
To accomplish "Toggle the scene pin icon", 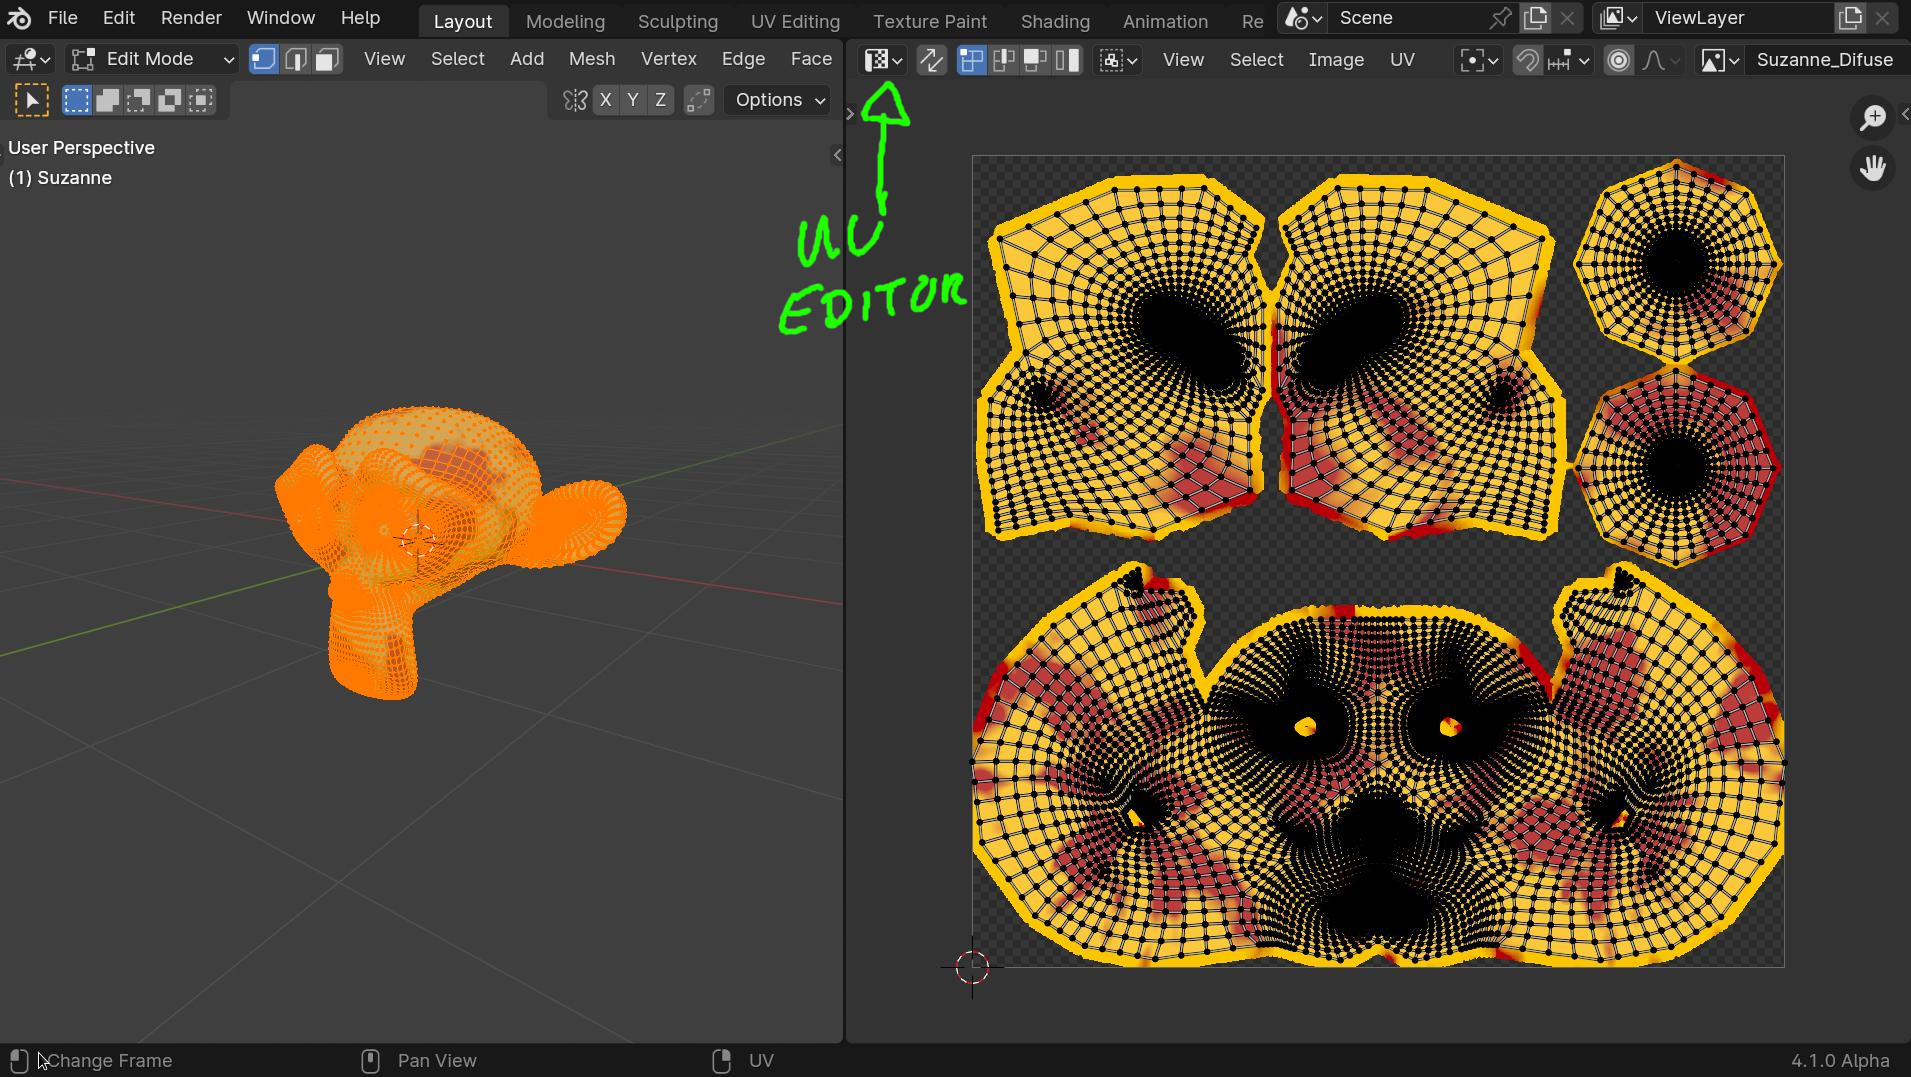I will pos(1500,18).
